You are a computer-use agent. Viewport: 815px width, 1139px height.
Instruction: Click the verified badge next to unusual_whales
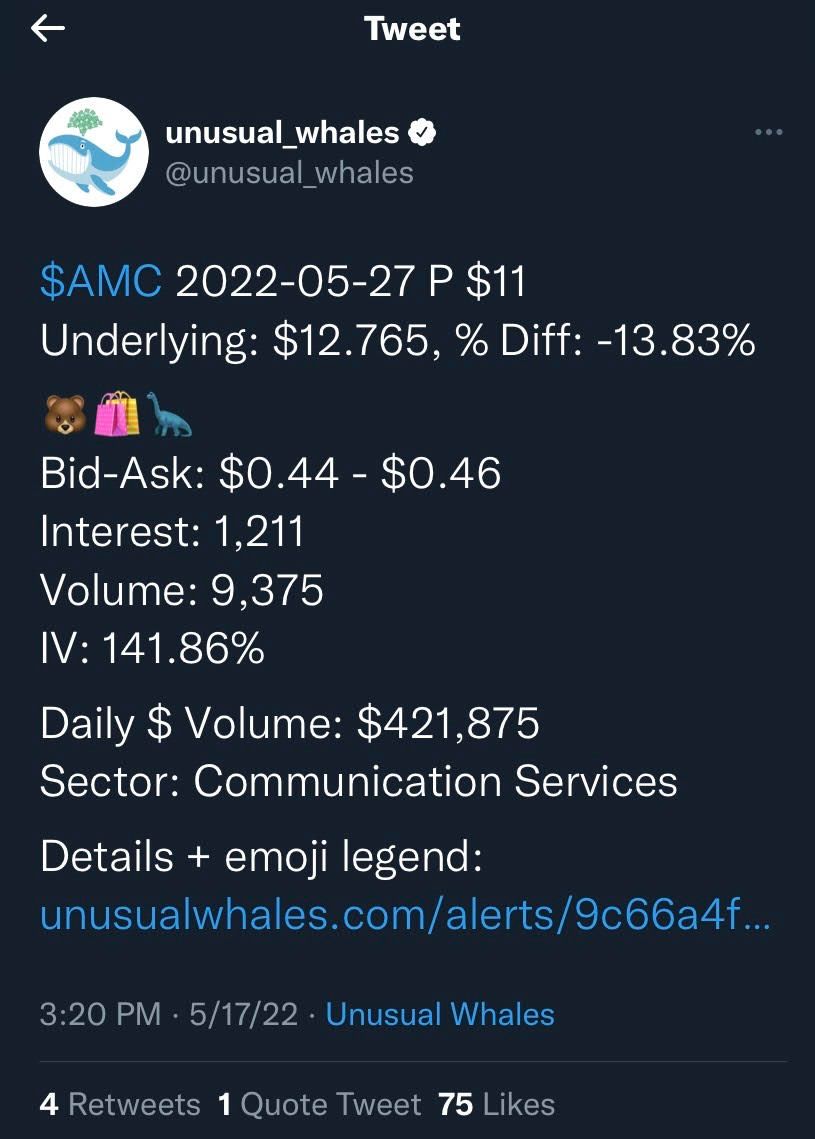click(x=423, y=131)
